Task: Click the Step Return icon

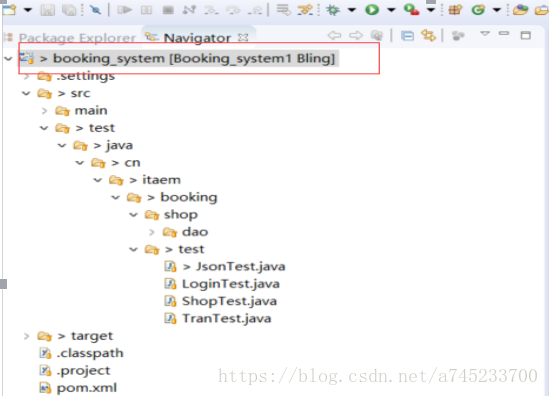Action: pos(255,10)
